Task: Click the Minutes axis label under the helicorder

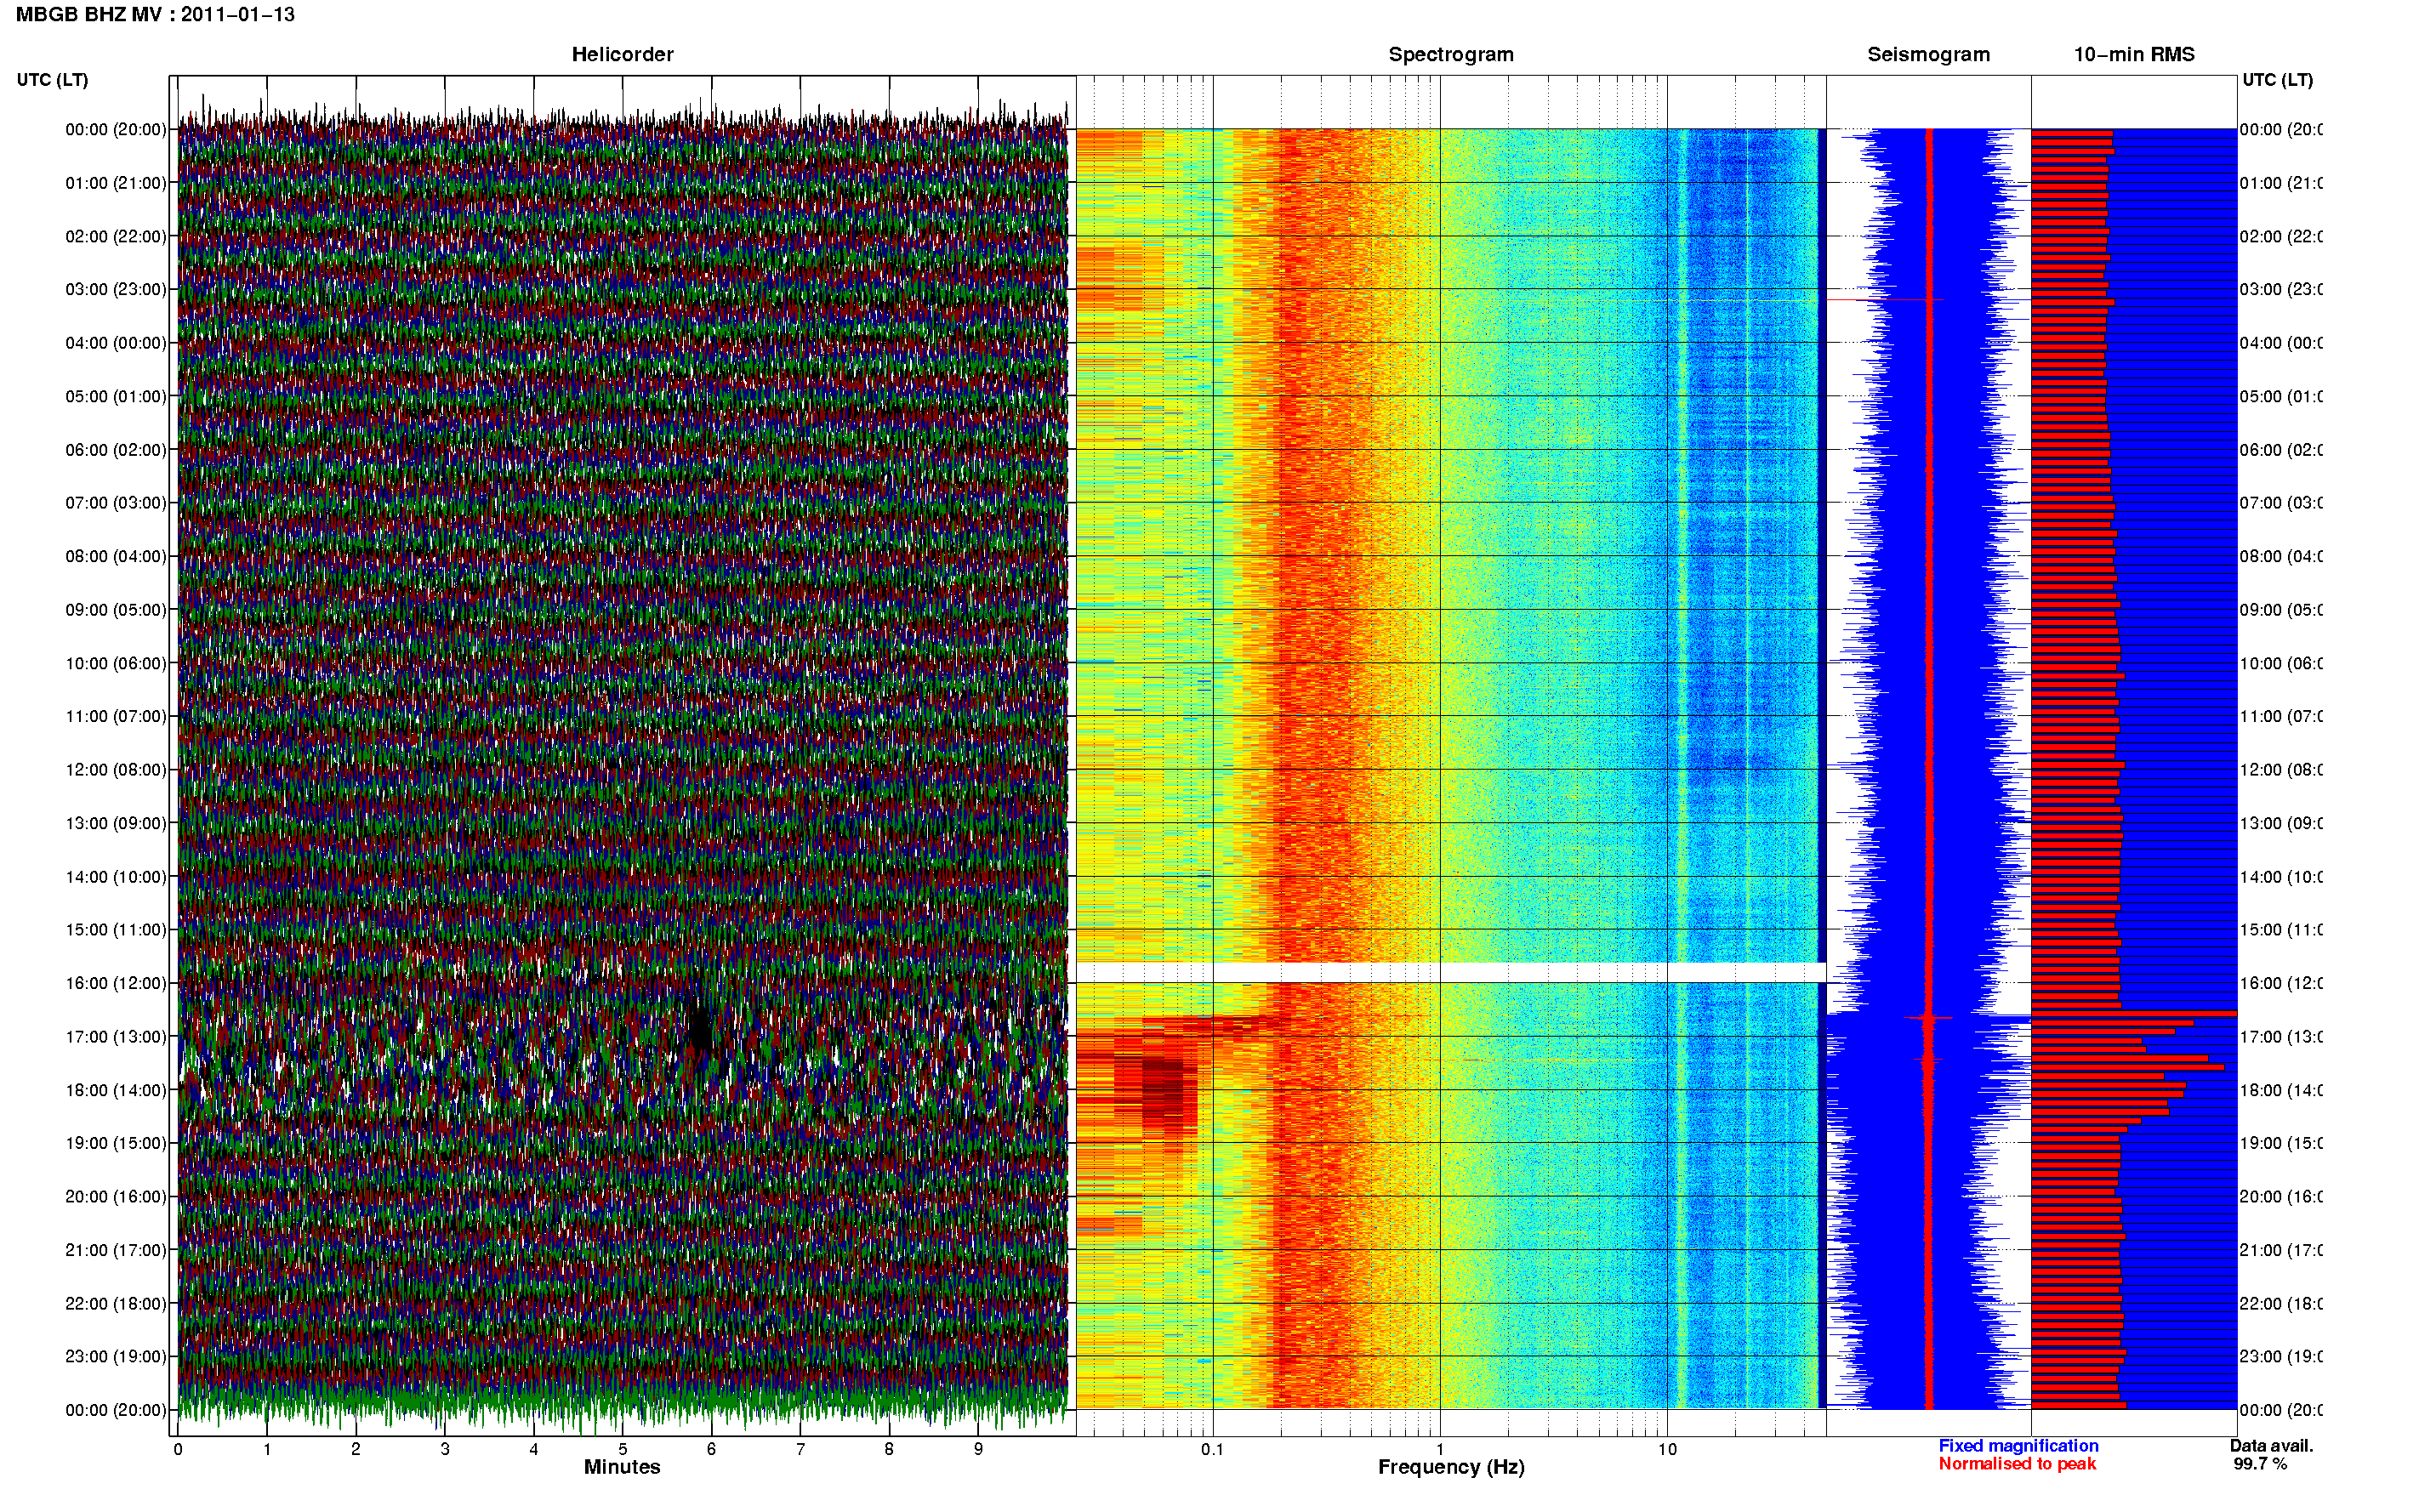Action: 622,1468
